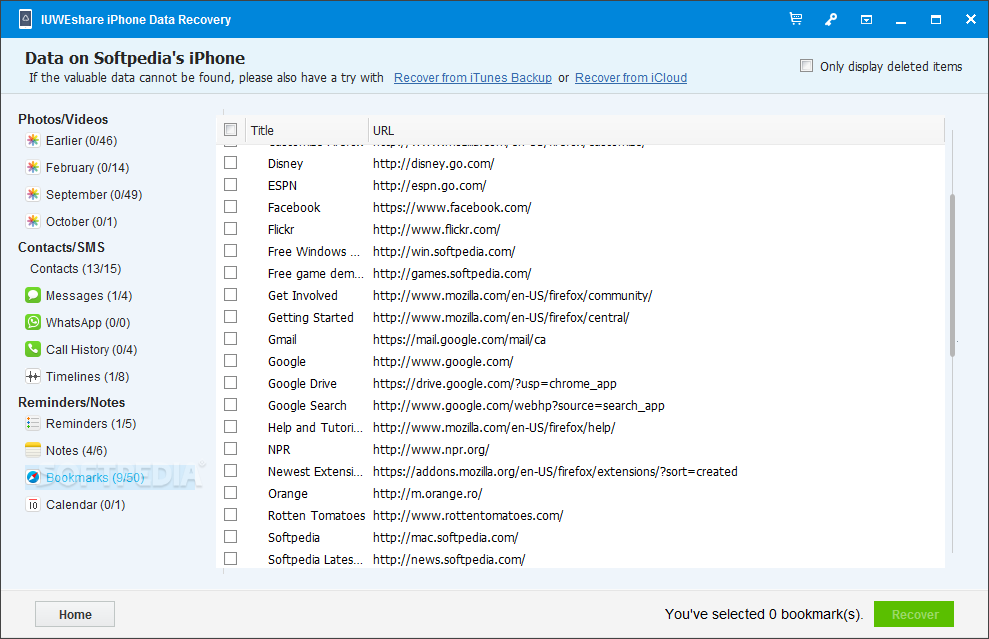Toggle the select-all checkbox in header

click(231, 130)
